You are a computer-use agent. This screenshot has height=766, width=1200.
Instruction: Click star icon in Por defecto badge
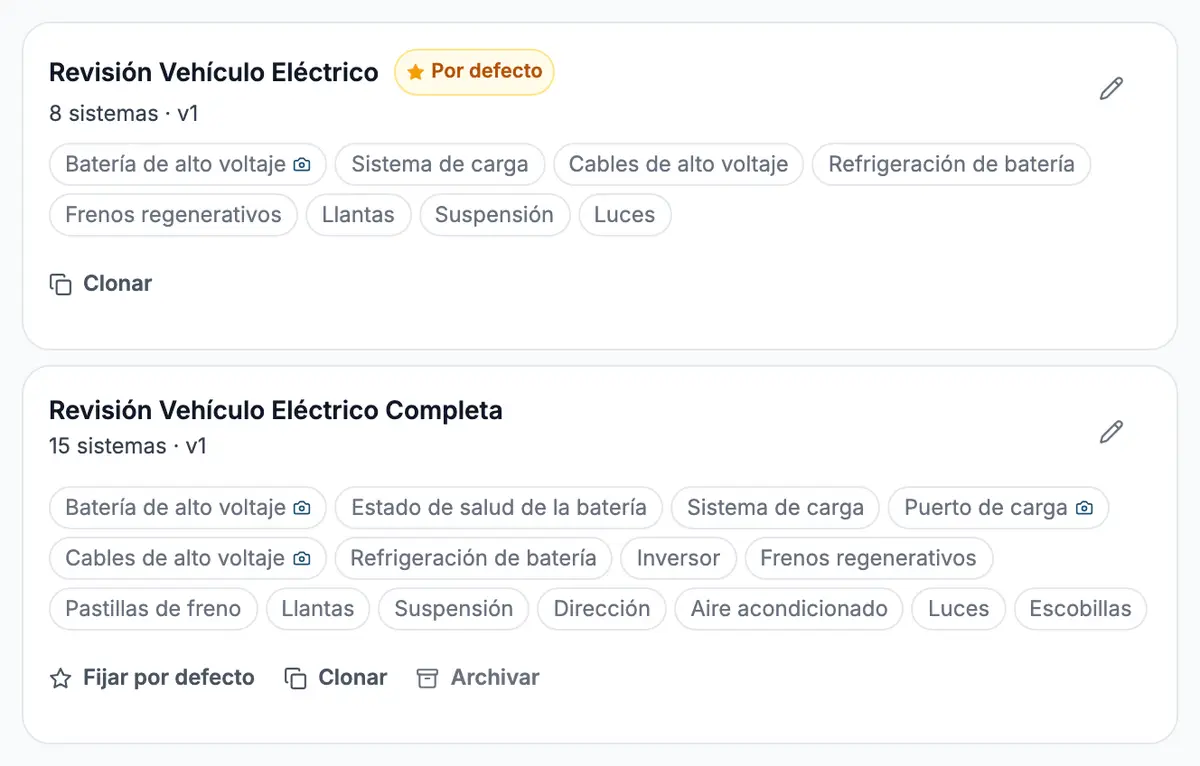click(416, 73)
